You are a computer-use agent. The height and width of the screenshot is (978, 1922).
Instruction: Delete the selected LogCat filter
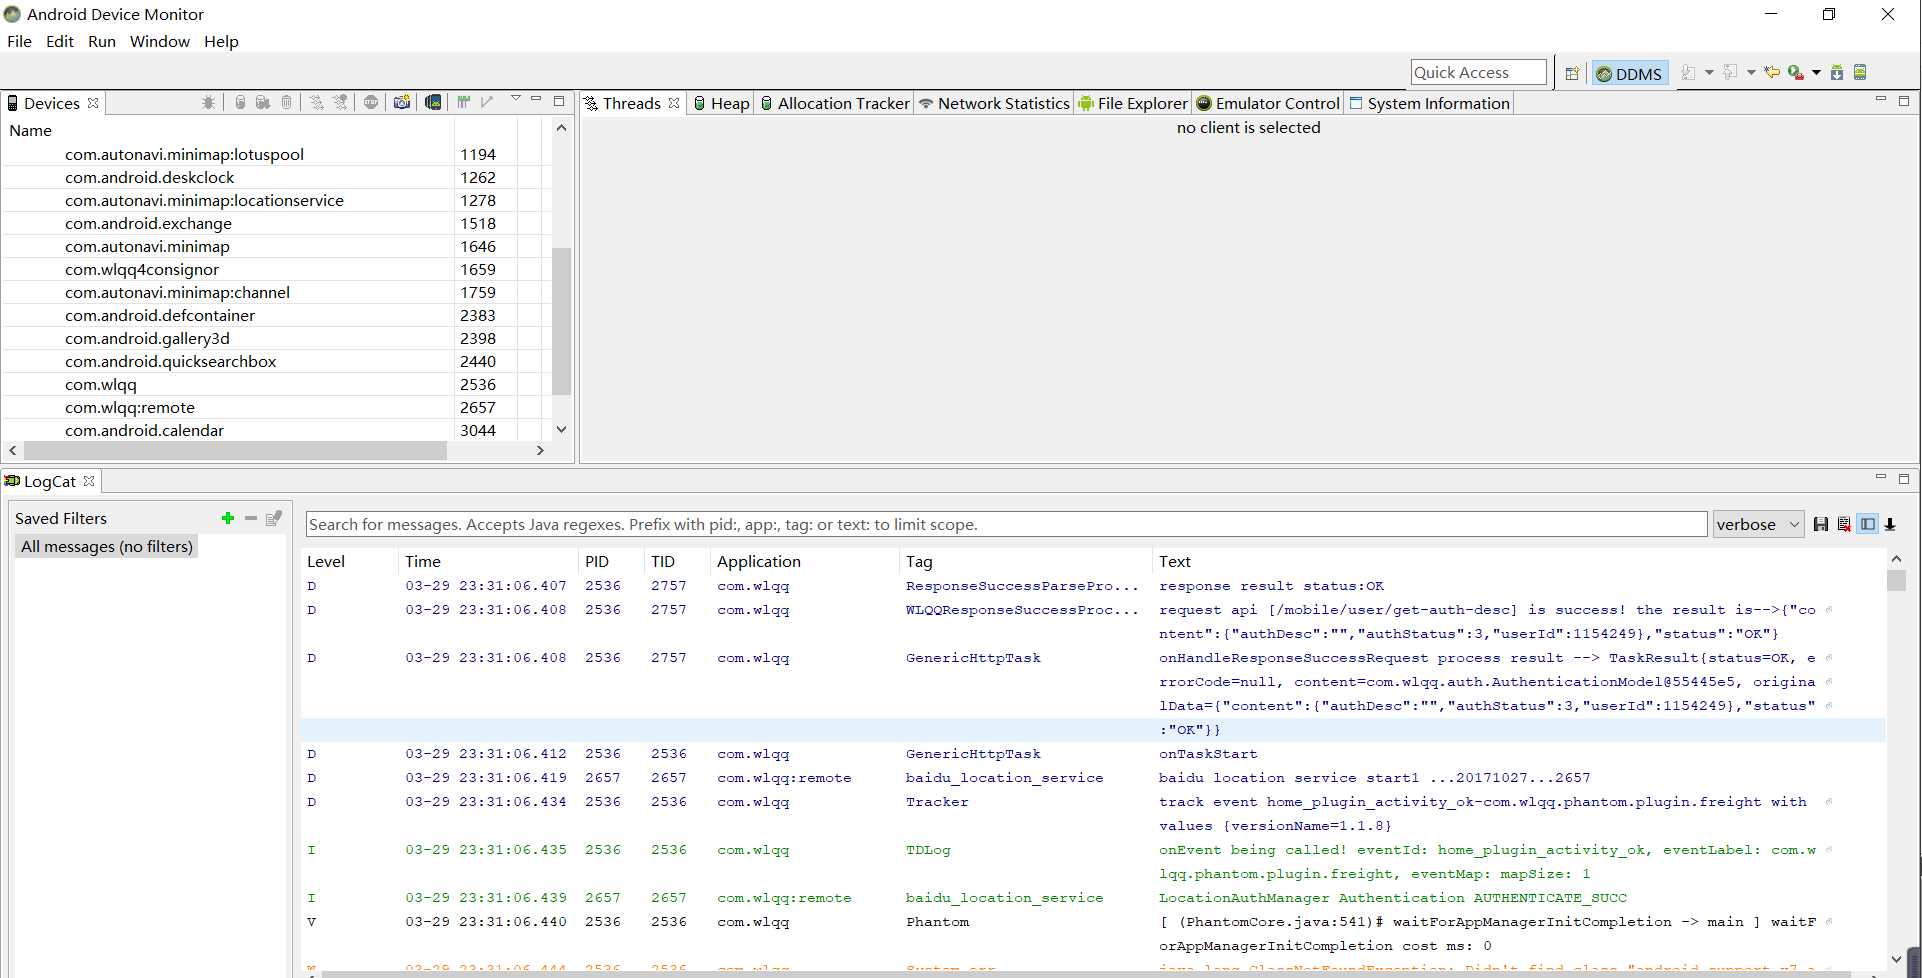tap(251, 518)
